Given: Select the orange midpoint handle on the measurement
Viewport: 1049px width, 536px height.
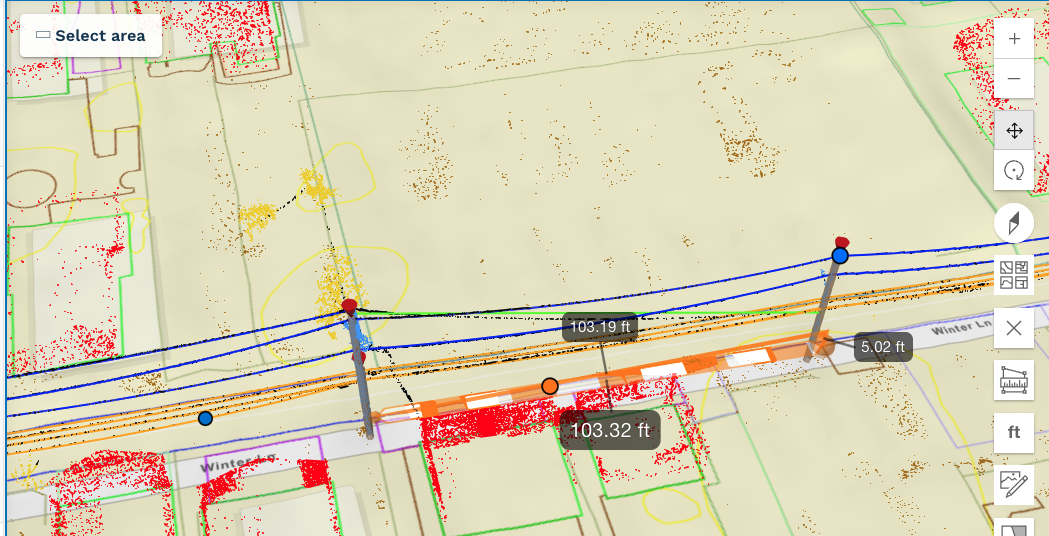Looking at the screenshot, I should point(550,385).
